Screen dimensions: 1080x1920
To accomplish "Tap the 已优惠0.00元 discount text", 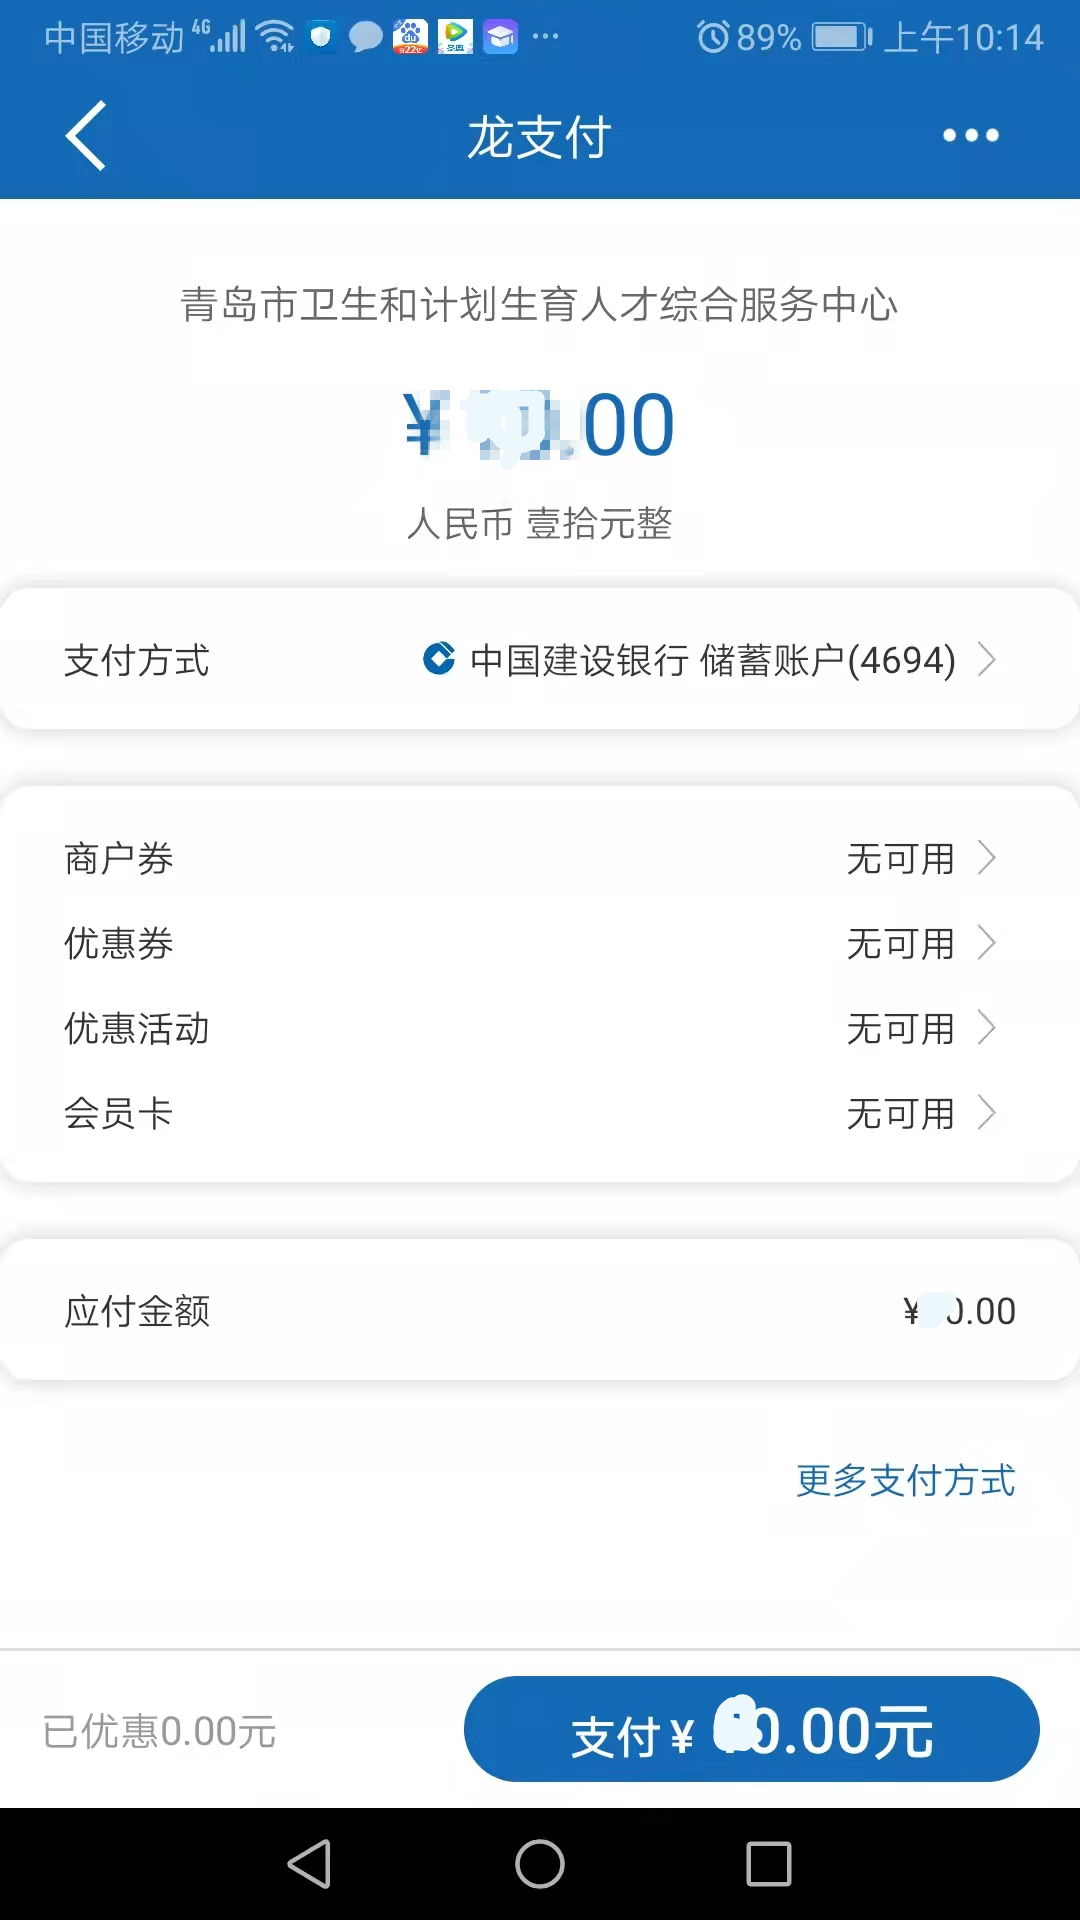I will click(160, 1731).
